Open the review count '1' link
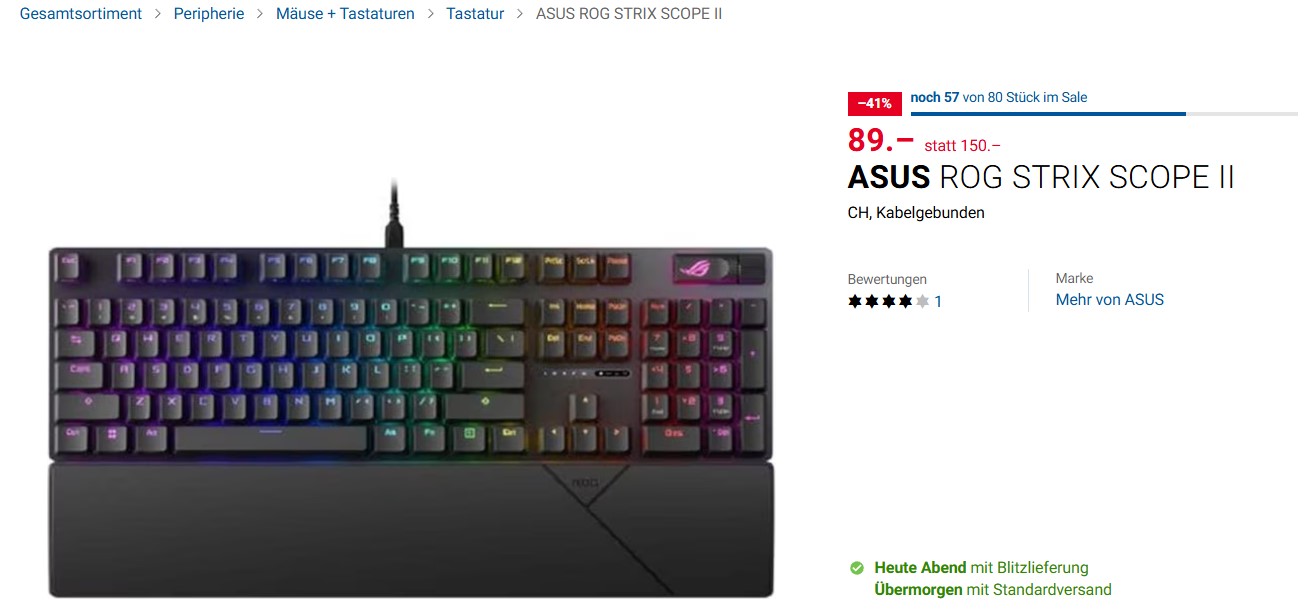 (938, 301)
